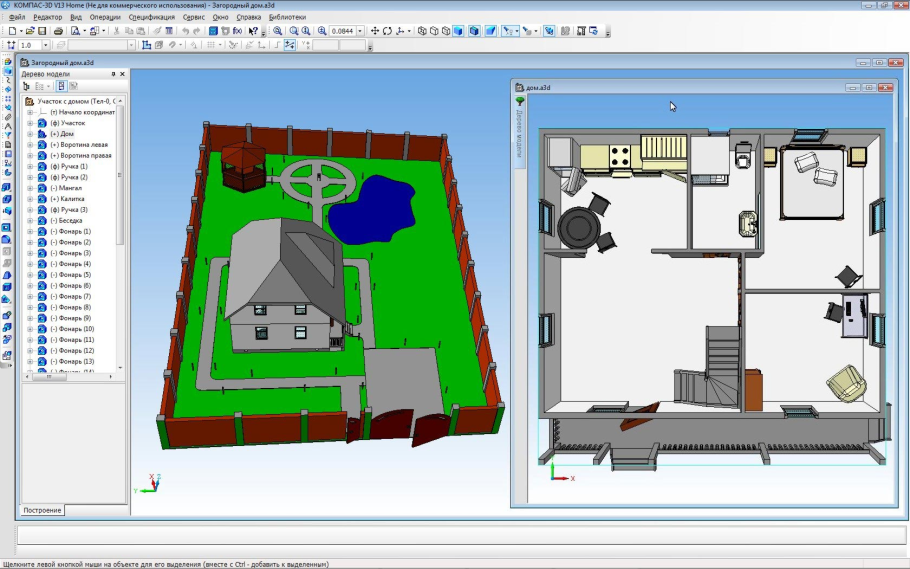Toggle the pin on Дерево модели panel
This screenshot has width=910, height=569.
(x=113, y=74)
